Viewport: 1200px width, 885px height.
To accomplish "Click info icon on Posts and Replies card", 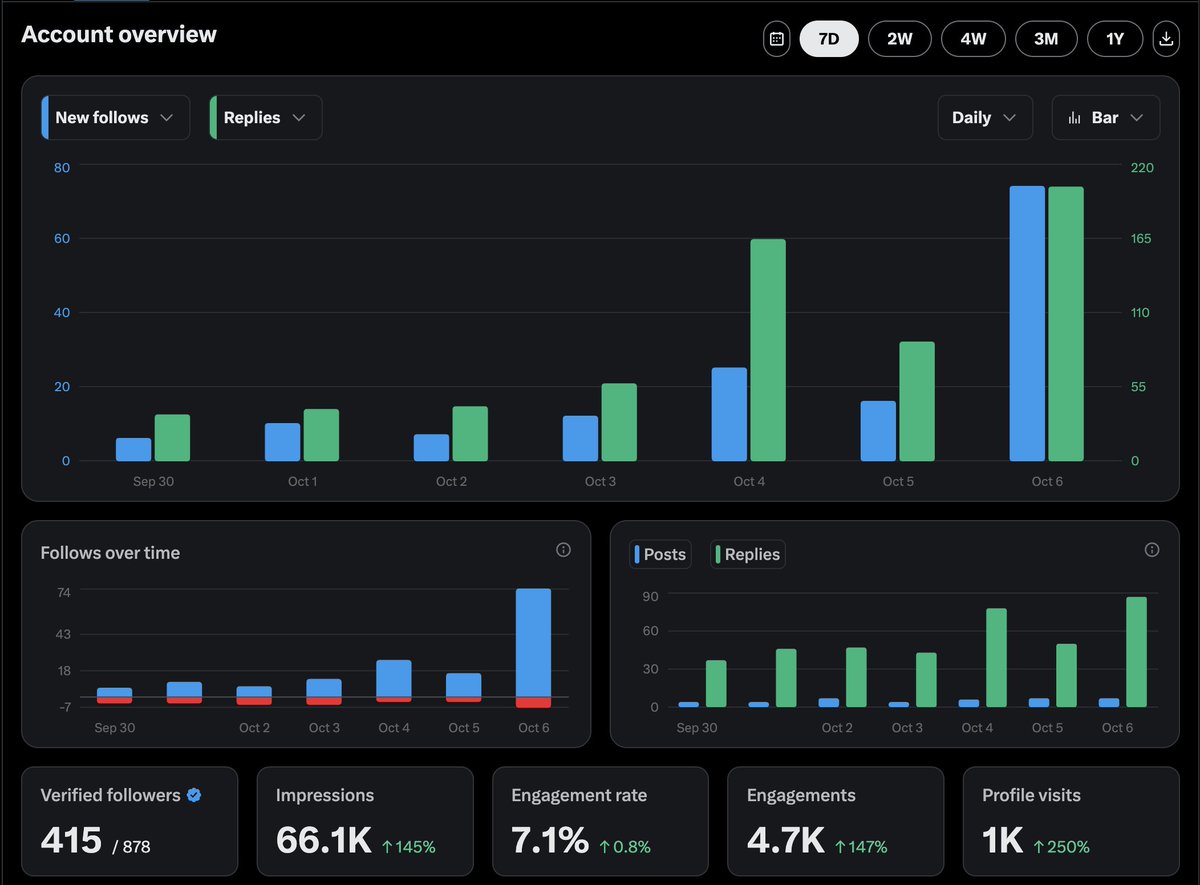I will tap(1152, 550).
